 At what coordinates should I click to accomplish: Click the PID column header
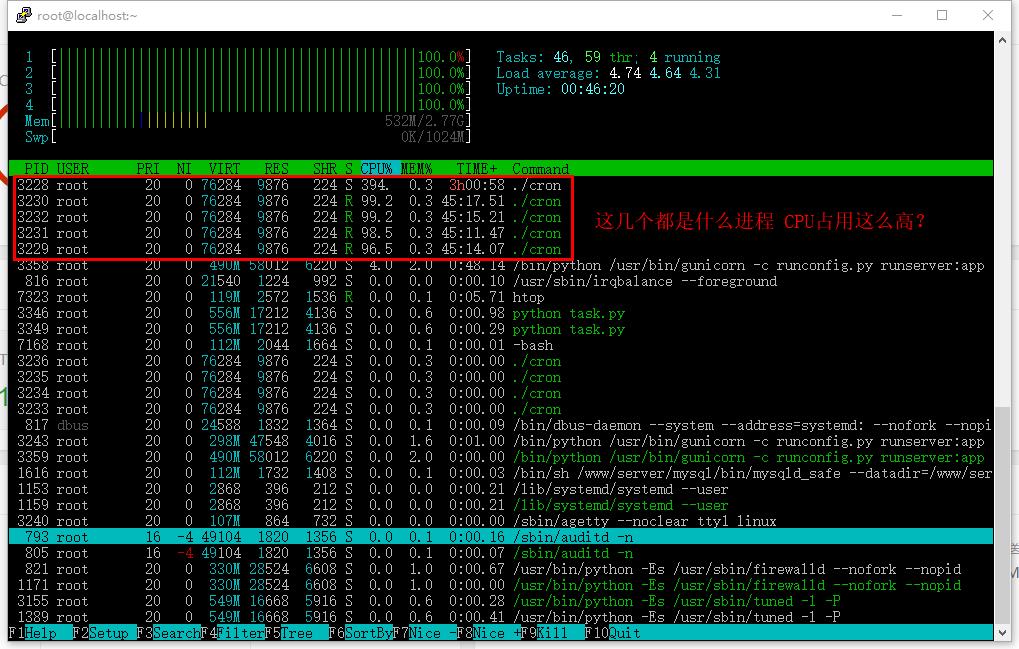[x=36, y=169]
